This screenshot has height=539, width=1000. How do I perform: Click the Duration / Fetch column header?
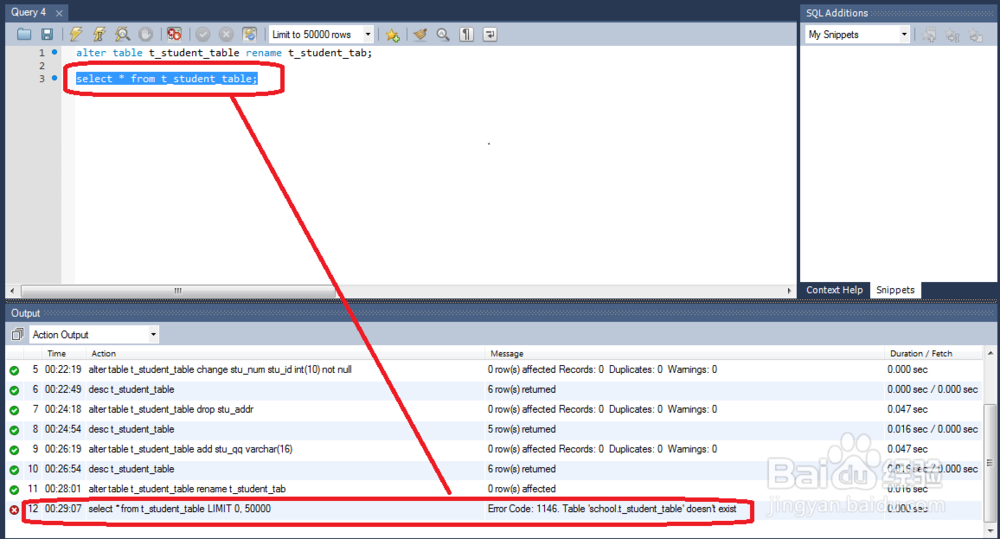pos(921,353)
